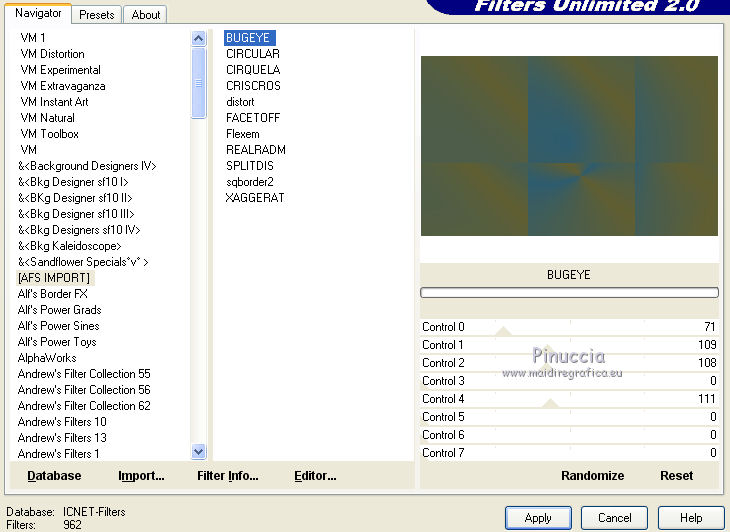Click the category list scroll up arrow
This screenshot has height=532, width=730.
point(198,38)
